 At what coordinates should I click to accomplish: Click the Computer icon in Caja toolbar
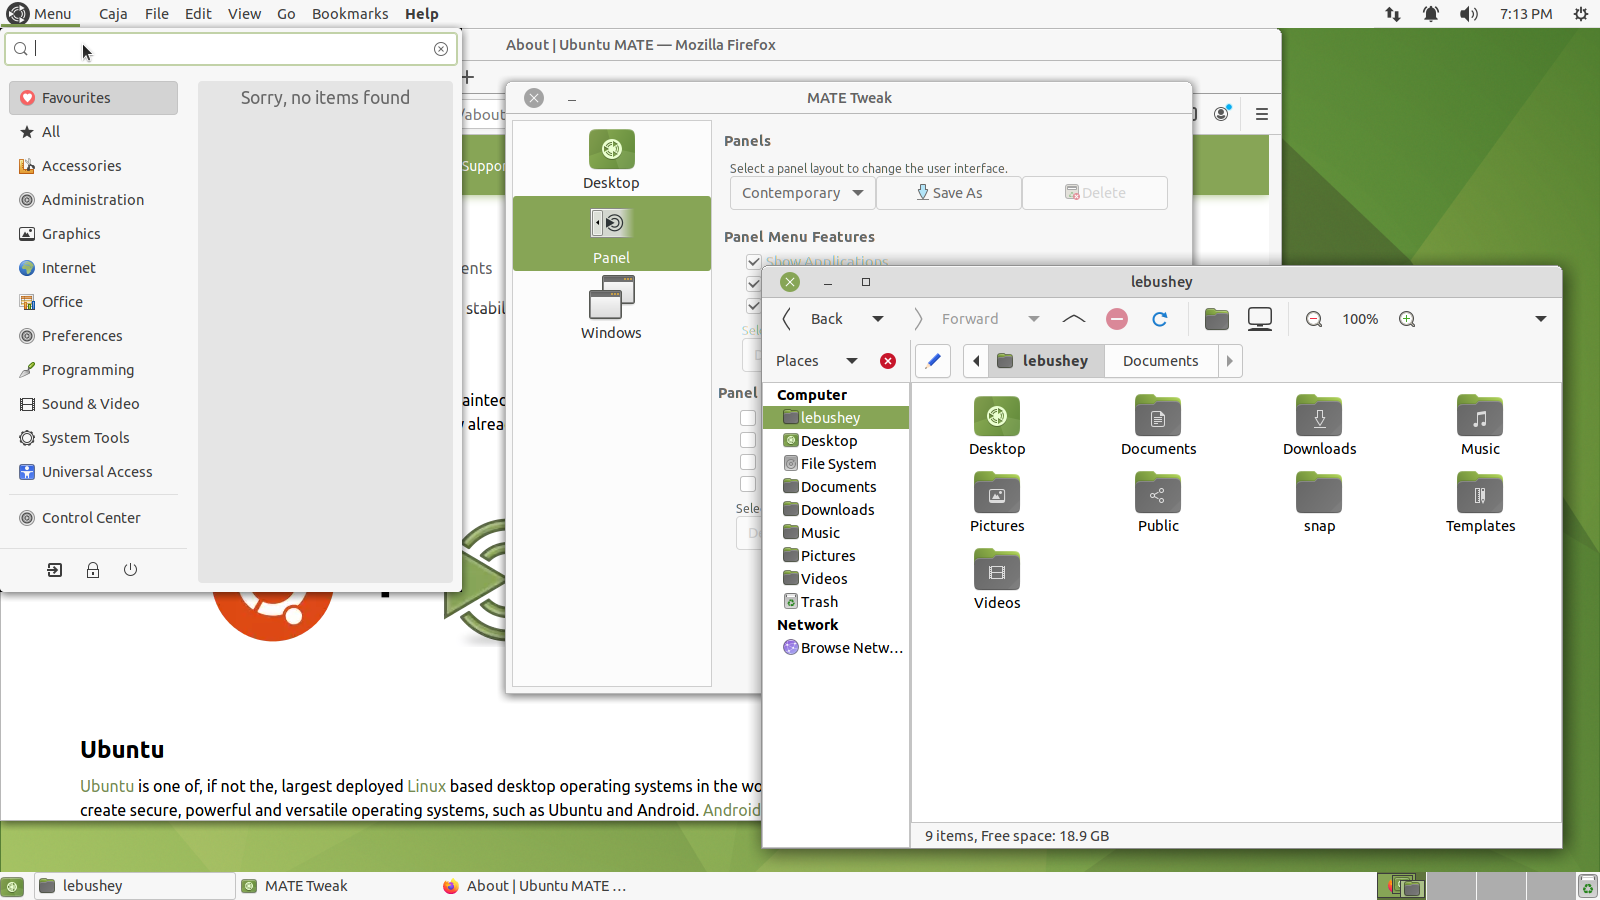pos(1260,319)
